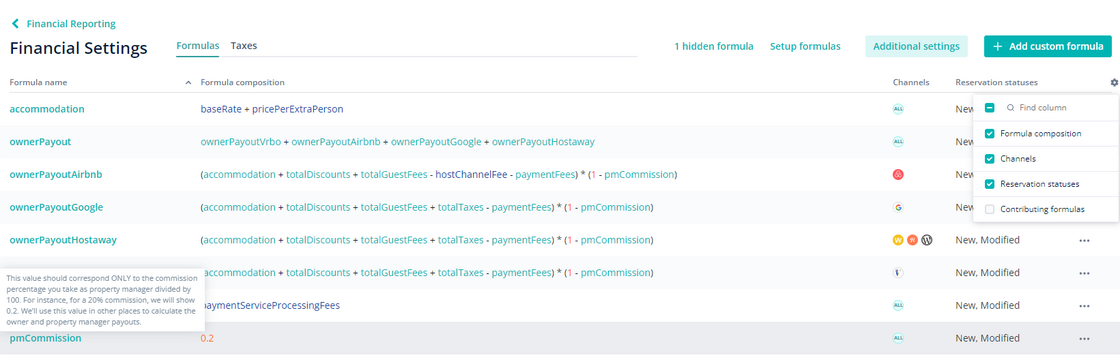Click the Channels column header
This screenshot has width=1120, height=362.
tap(911, 83)
